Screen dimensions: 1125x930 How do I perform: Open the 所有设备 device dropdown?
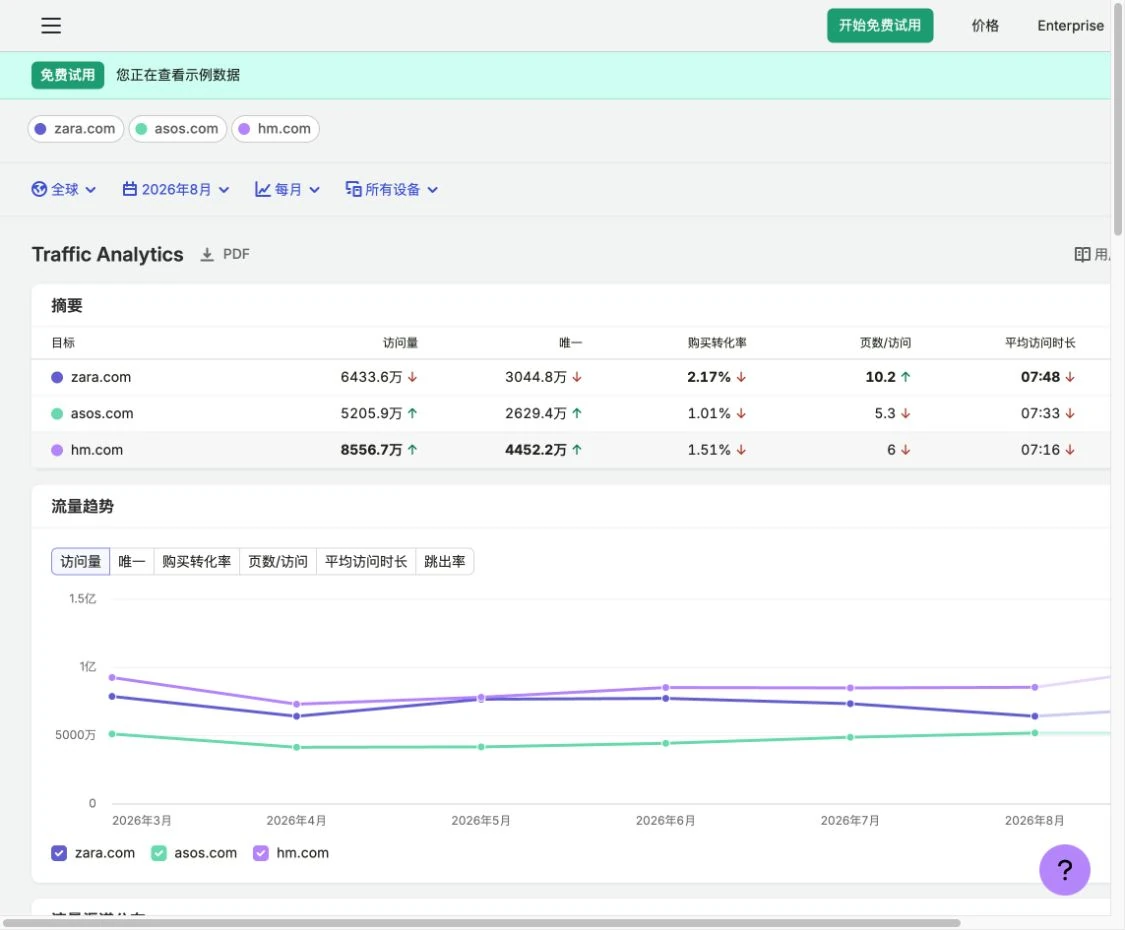pos(392,189)
